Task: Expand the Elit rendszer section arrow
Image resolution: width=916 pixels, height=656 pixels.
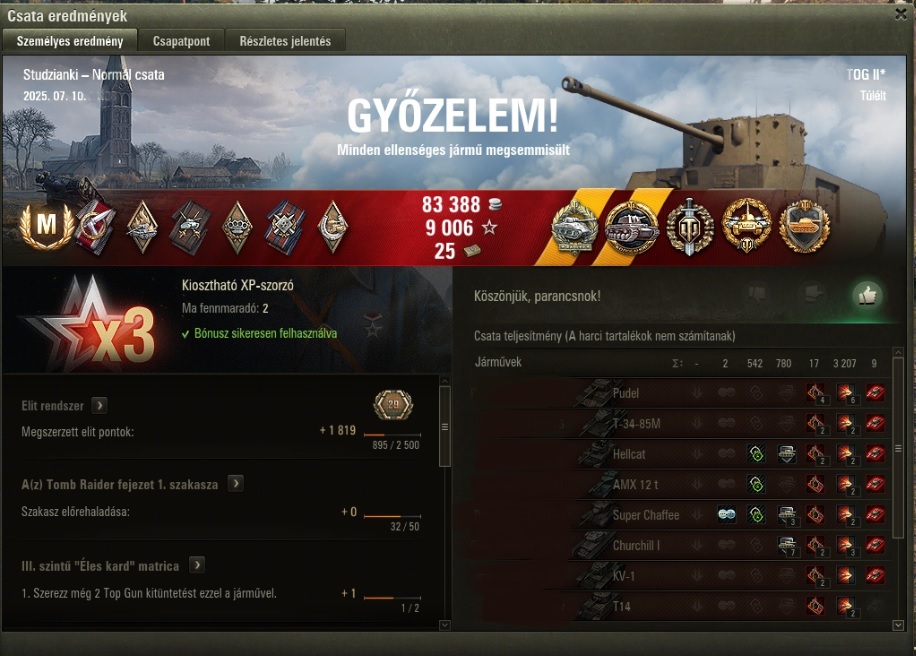Action: click(x=100, y=405)
